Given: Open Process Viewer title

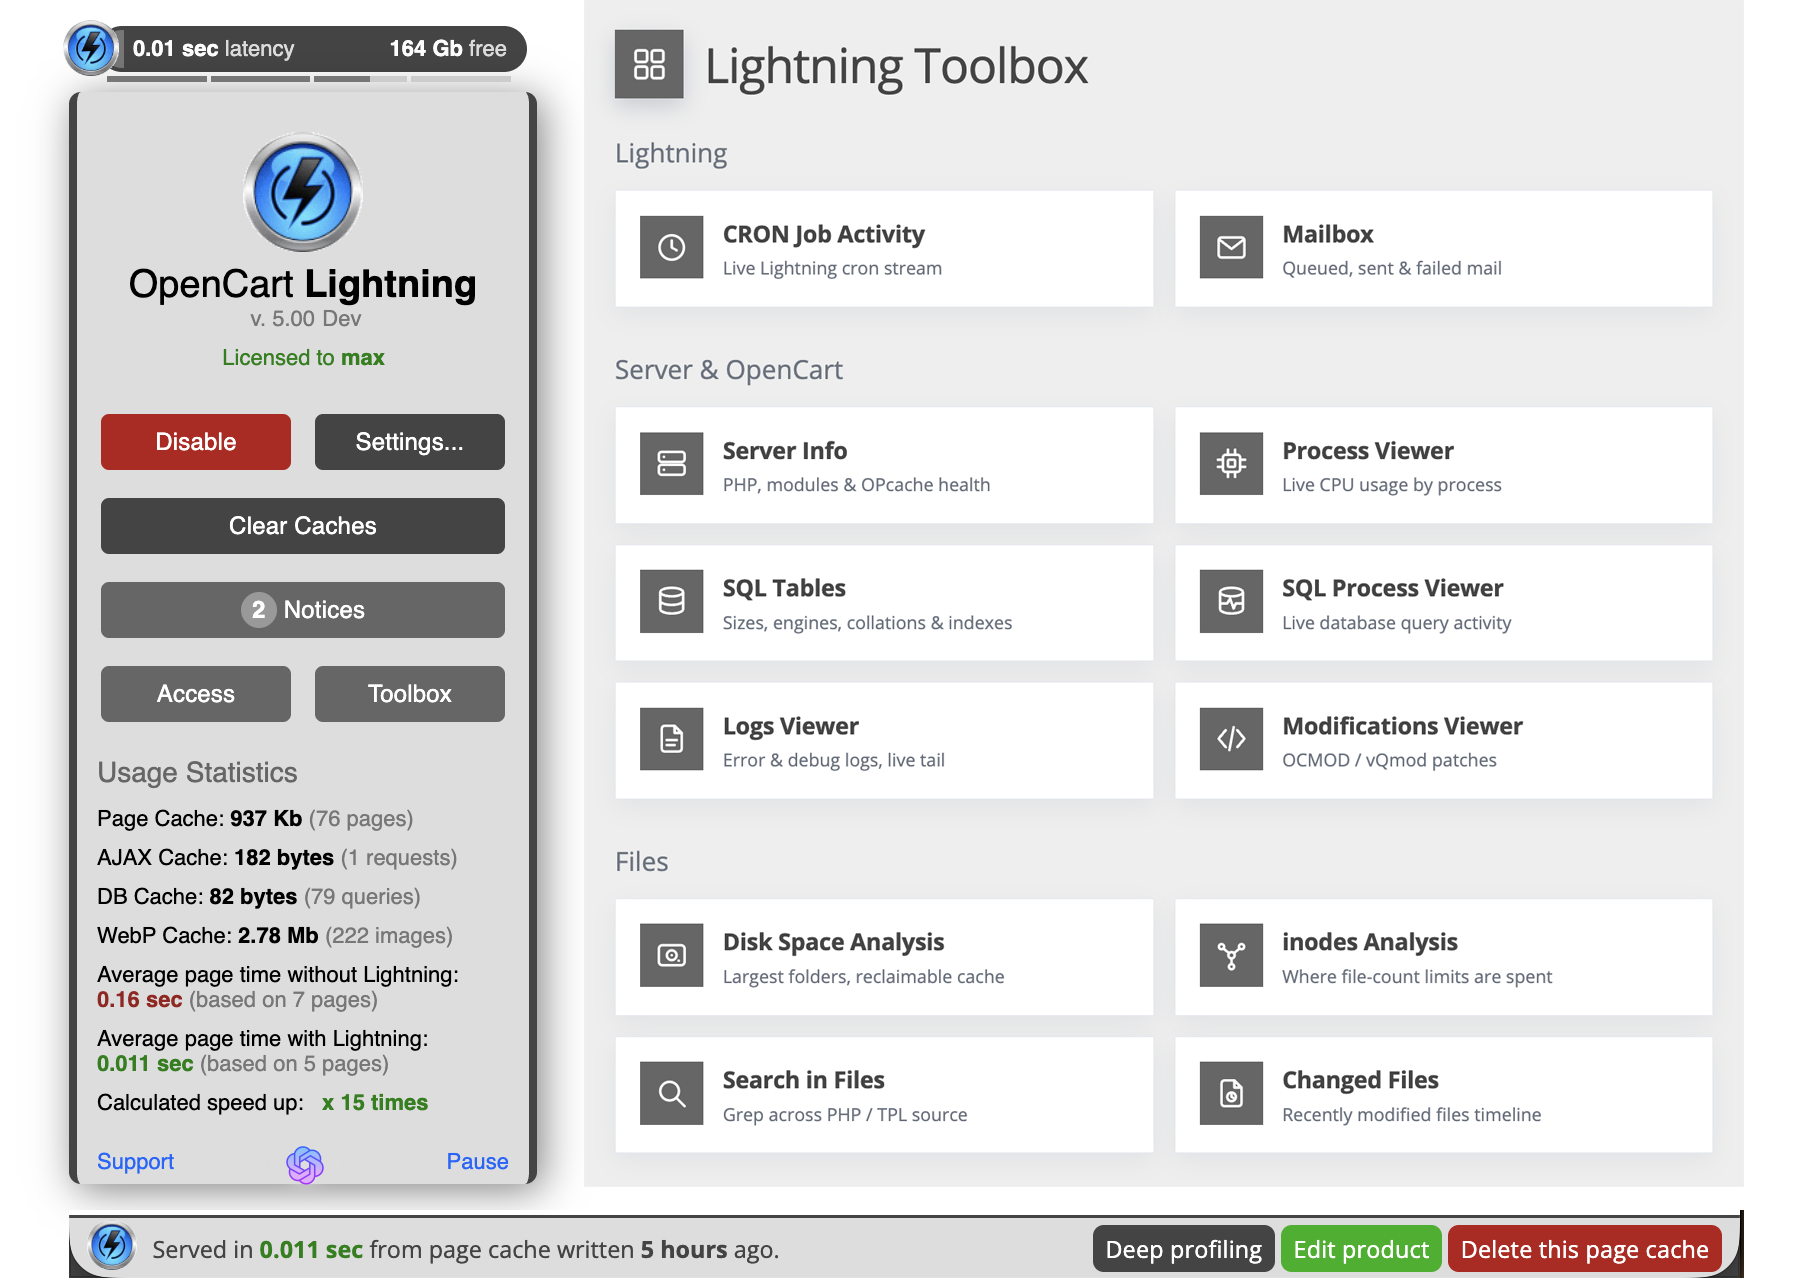Looking at the screenshot, I should [1368, 451].
